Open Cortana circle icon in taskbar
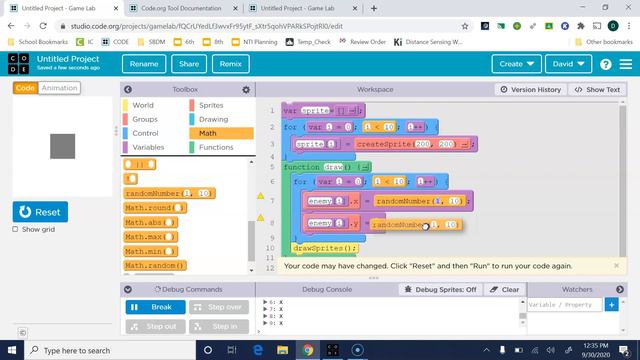The width and height of the screenshot is (640, 360). click(208, 350)
